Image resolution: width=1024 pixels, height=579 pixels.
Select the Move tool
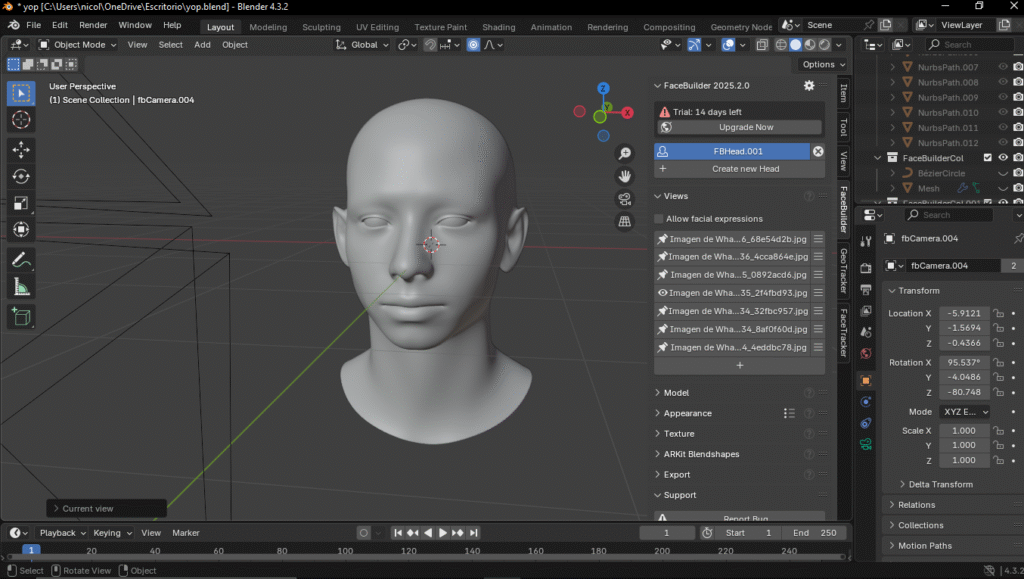pos(21,149)
